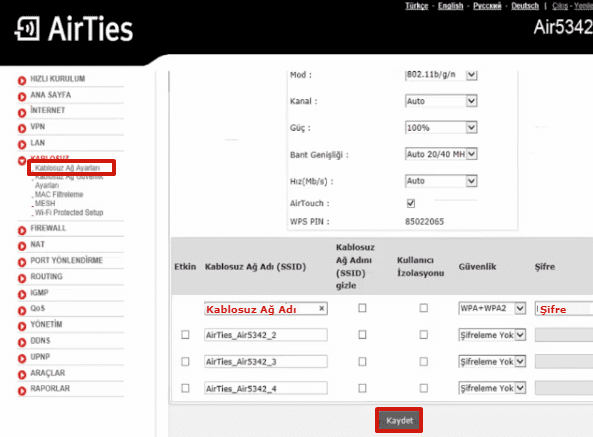Check SSID gizle for AirTies_Air5342_4
Screen dimensions: 593x437
click(x=362, y=388)
